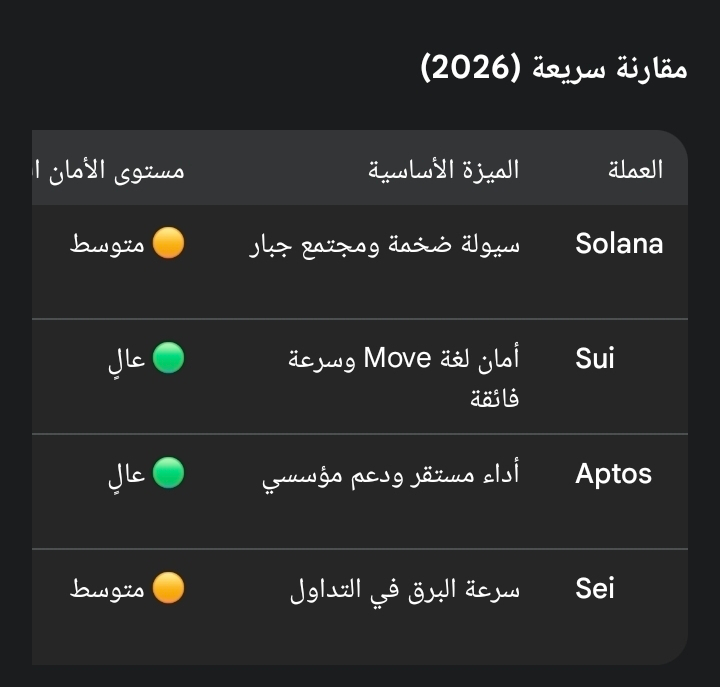Screen dimensions: 720x687
Task: Click Sei's feature text سرعة البرق في التداول
Action: coord(405,589)
